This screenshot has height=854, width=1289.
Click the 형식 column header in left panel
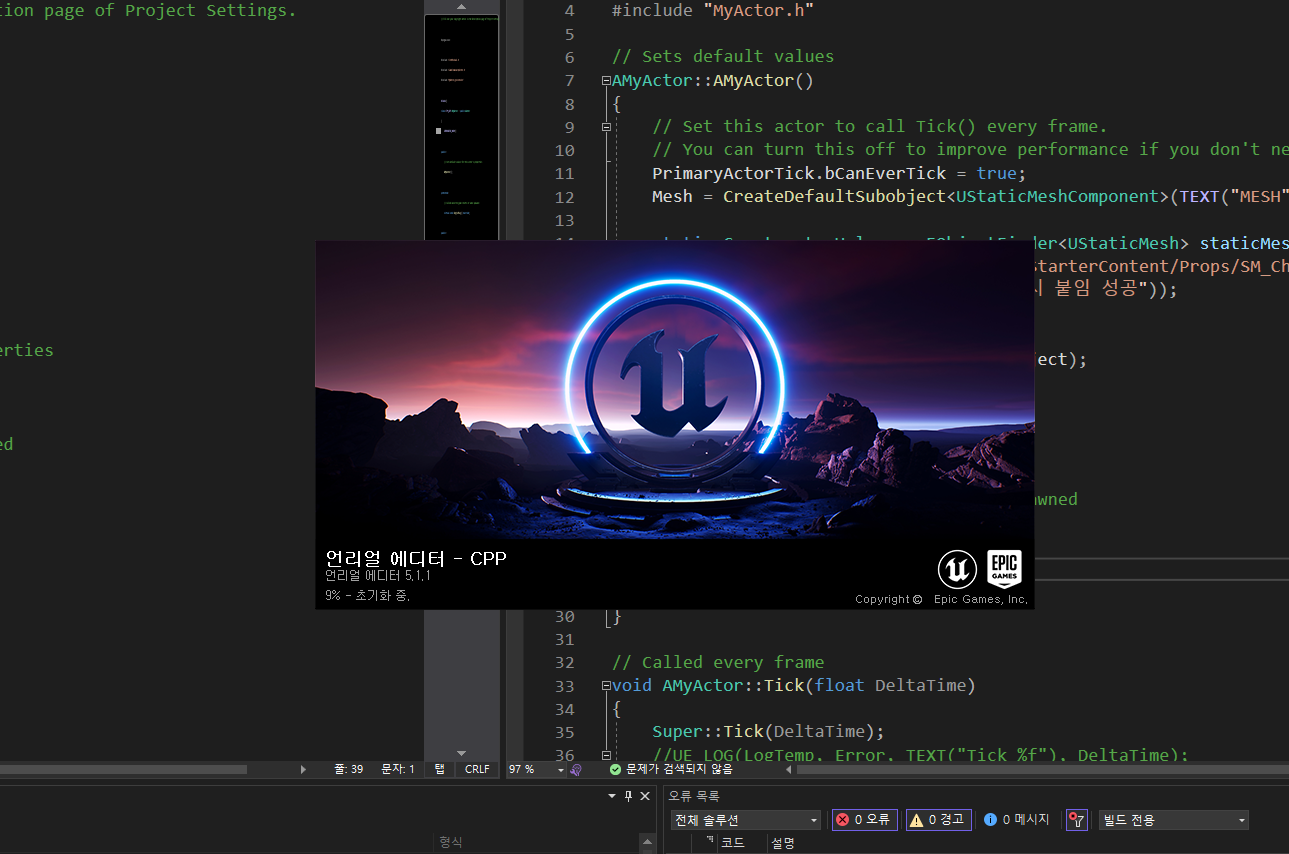click(x=451, y=842)
